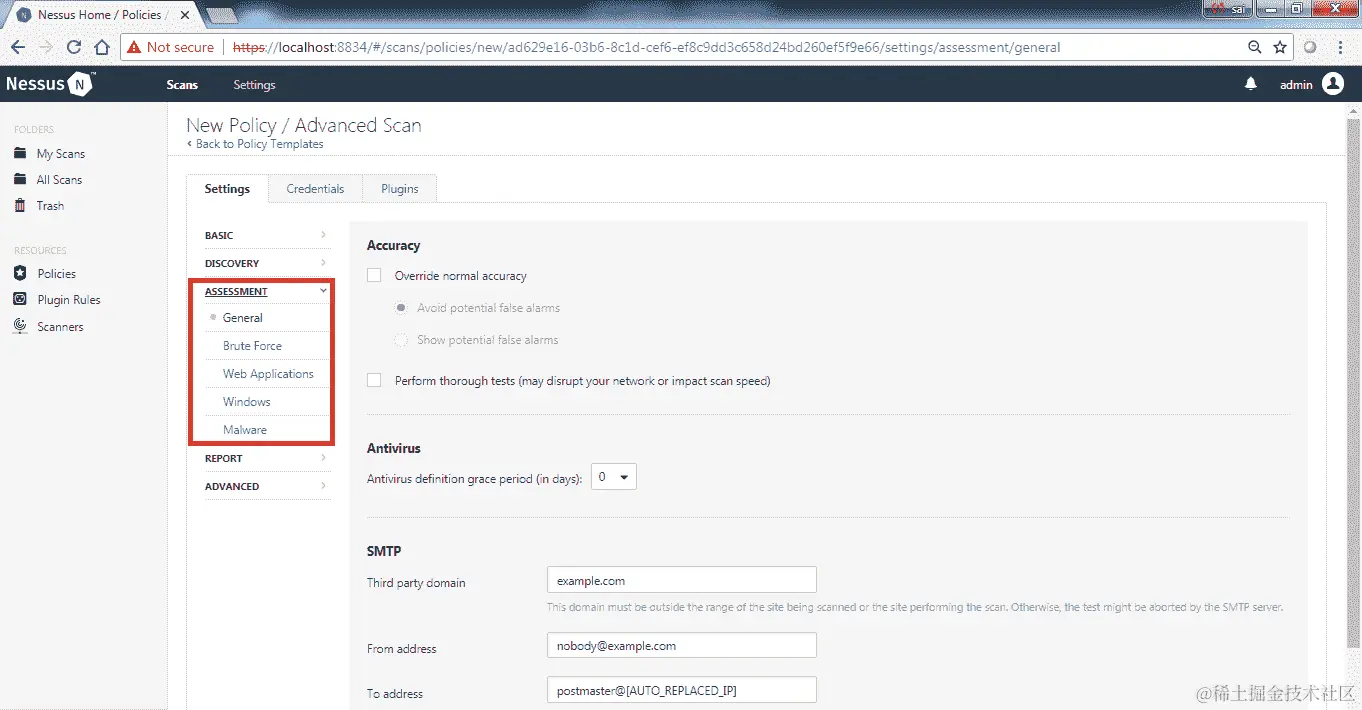Click the Third party domain field
1362x710 pixels.
[x=682, y=580]
